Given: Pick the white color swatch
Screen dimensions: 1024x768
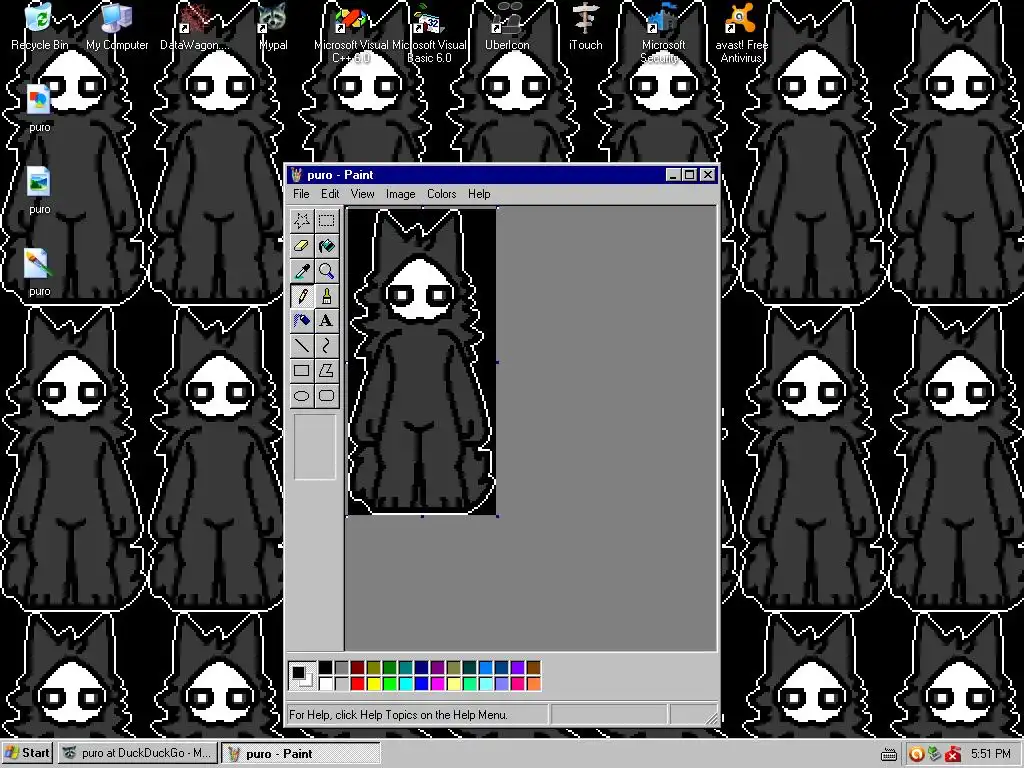Looking at the screenshot, I should pyautogui.click(x=325, y=684).
